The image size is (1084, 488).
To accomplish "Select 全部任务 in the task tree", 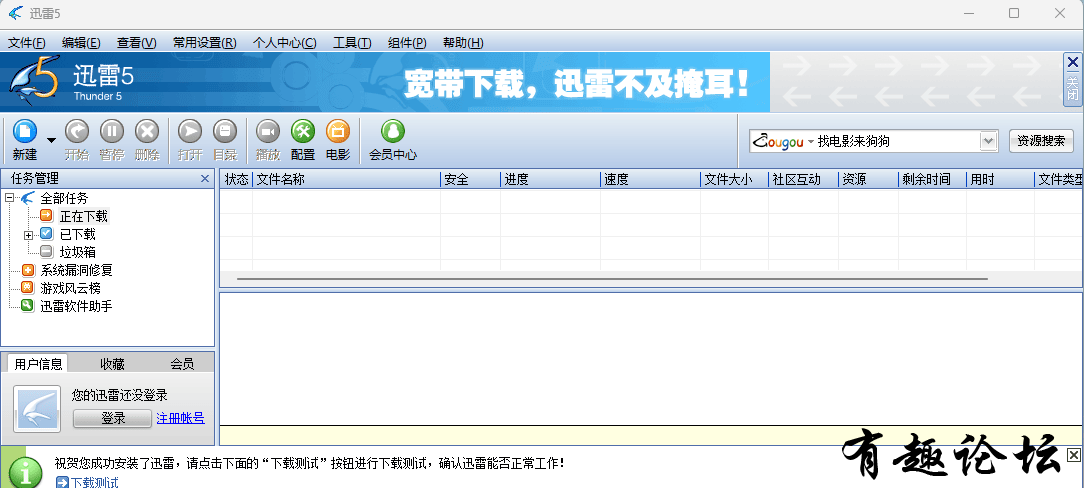I will click(x=64, y=198).
